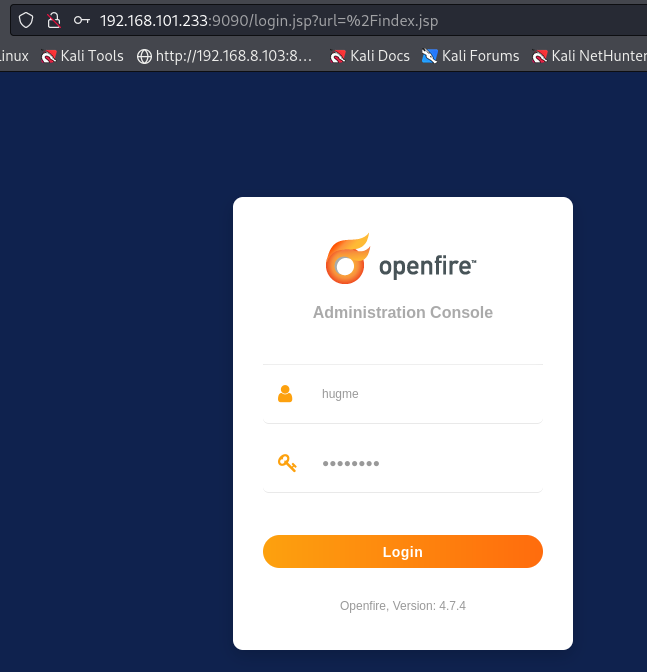Open the Kali NetHunter bookmark
This screenshot has height=672, width=647.
point(589,56)
